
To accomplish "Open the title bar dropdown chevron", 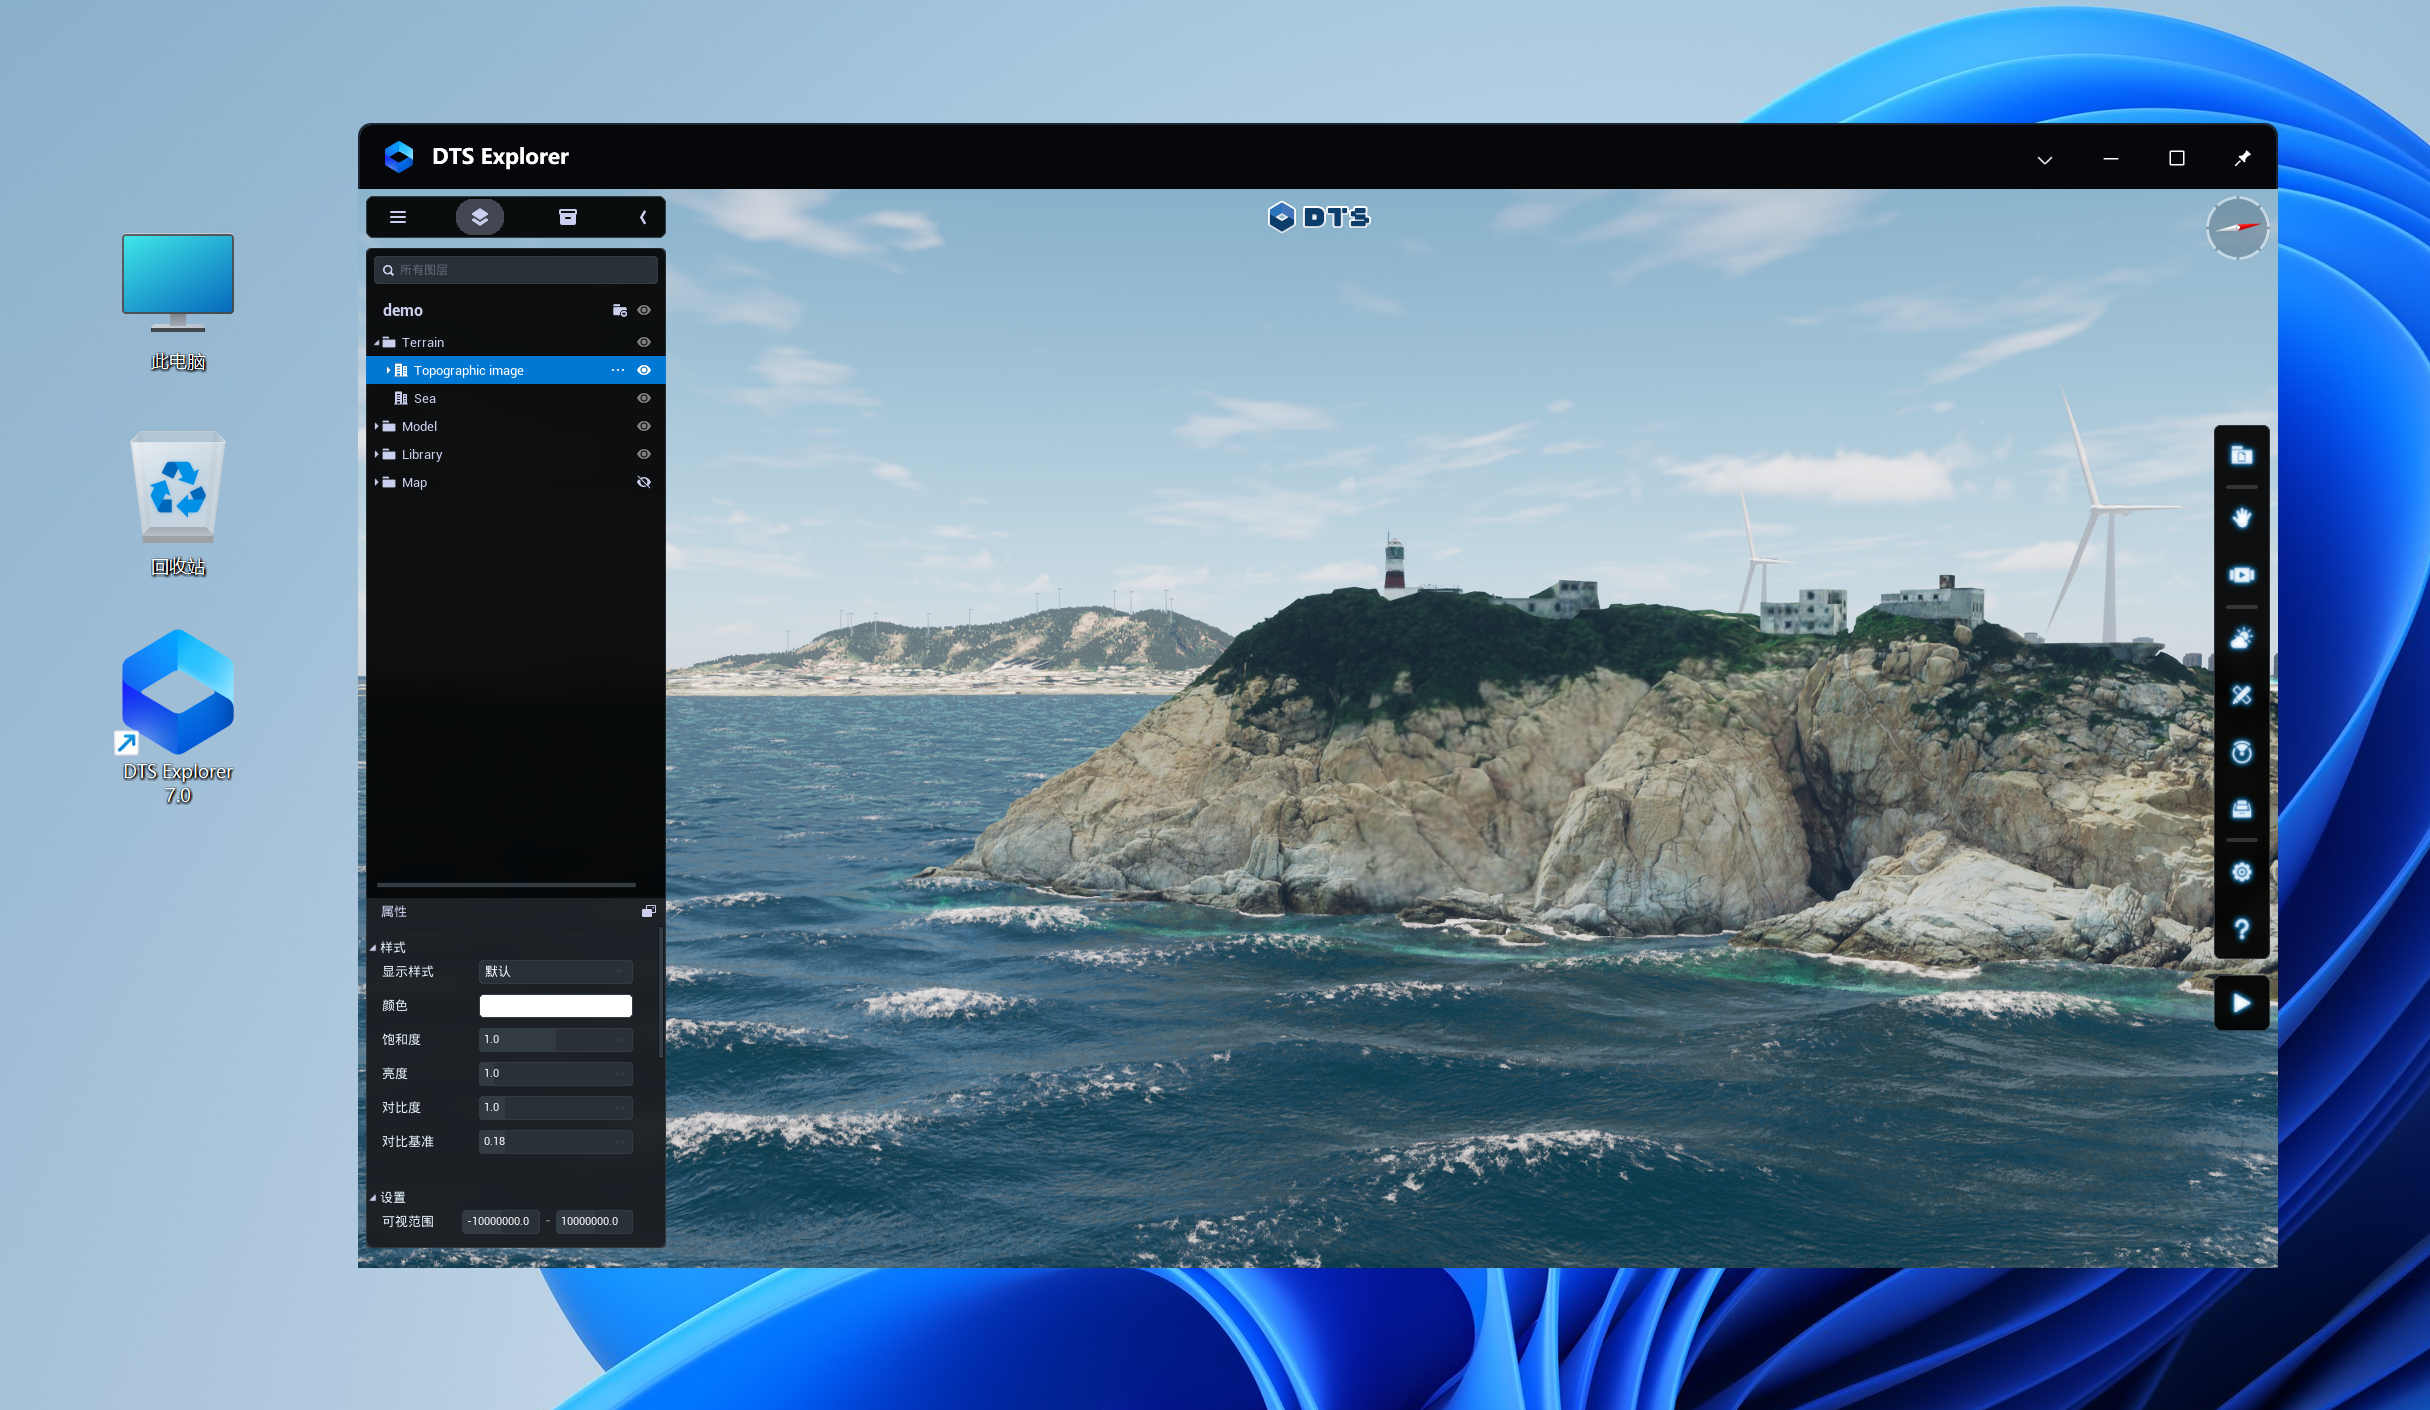I will (2045, 159).
